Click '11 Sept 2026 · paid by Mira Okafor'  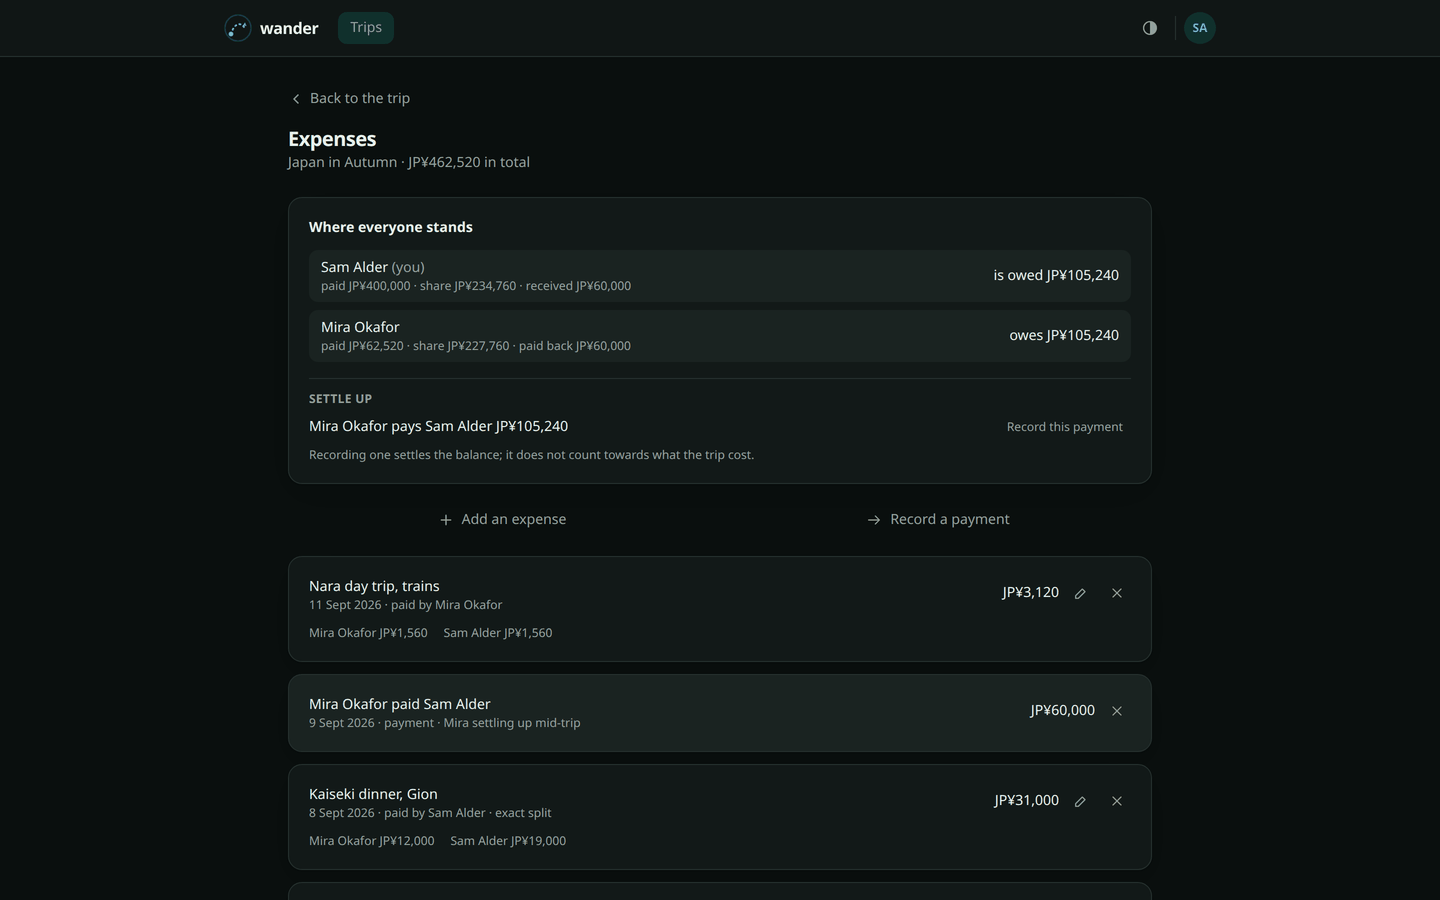[406, 605]
